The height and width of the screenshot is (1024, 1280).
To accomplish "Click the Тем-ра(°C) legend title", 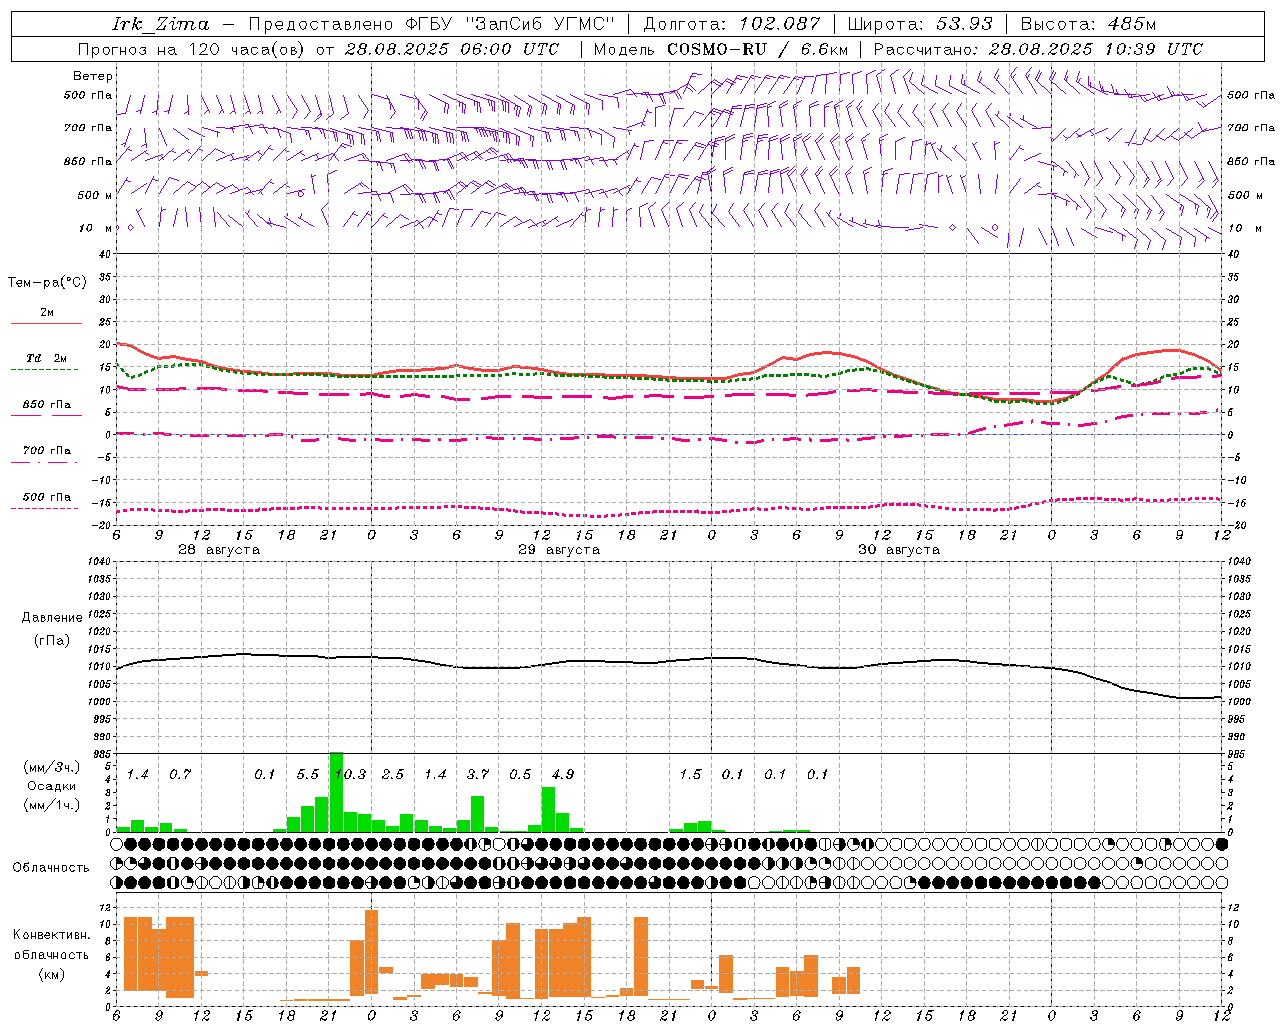I will (47, 283).
